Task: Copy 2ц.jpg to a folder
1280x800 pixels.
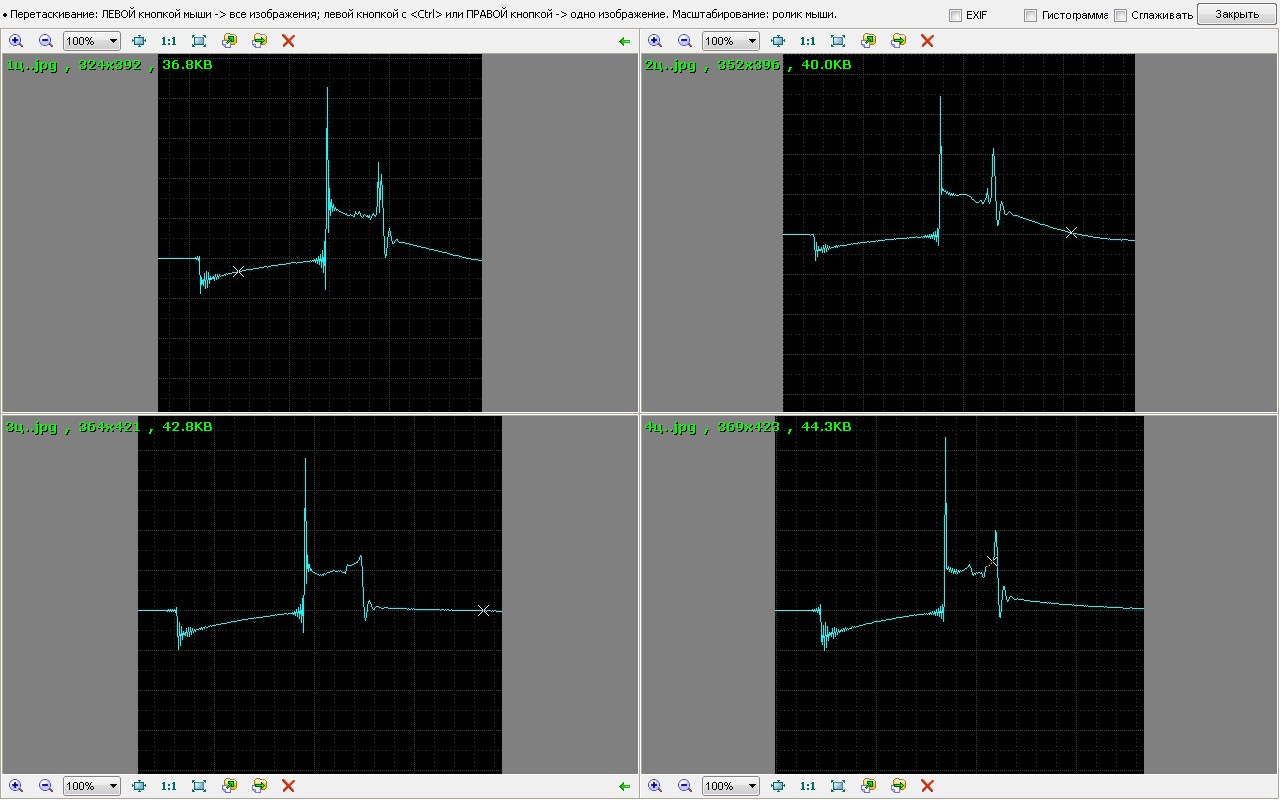Action: [868, 41]
